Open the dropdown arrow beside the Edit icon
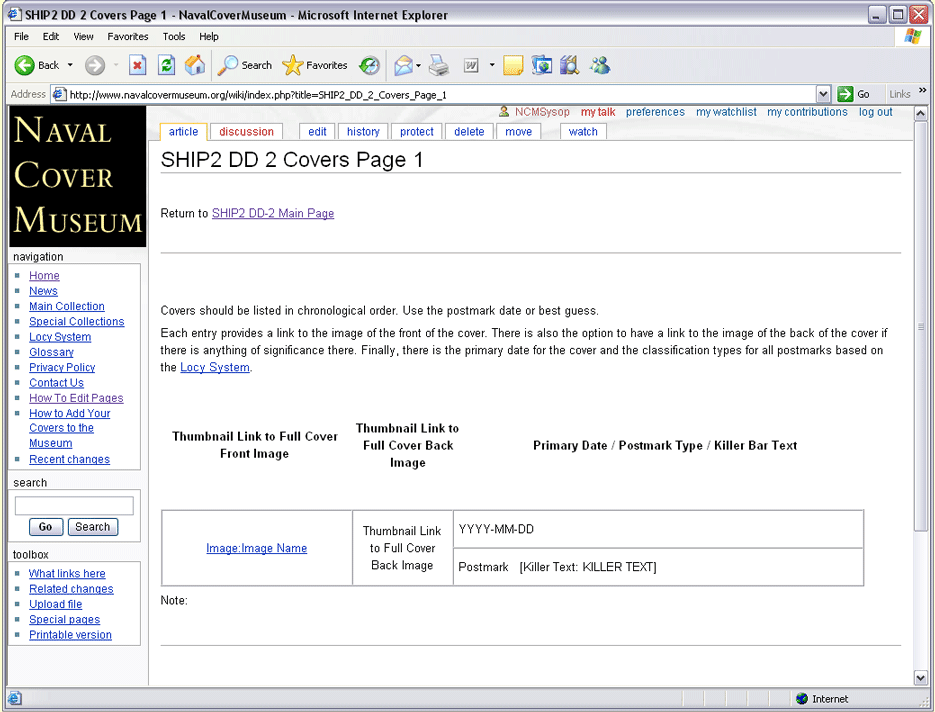Viewport: 935px width, 712px height. [x=492, y=66]
